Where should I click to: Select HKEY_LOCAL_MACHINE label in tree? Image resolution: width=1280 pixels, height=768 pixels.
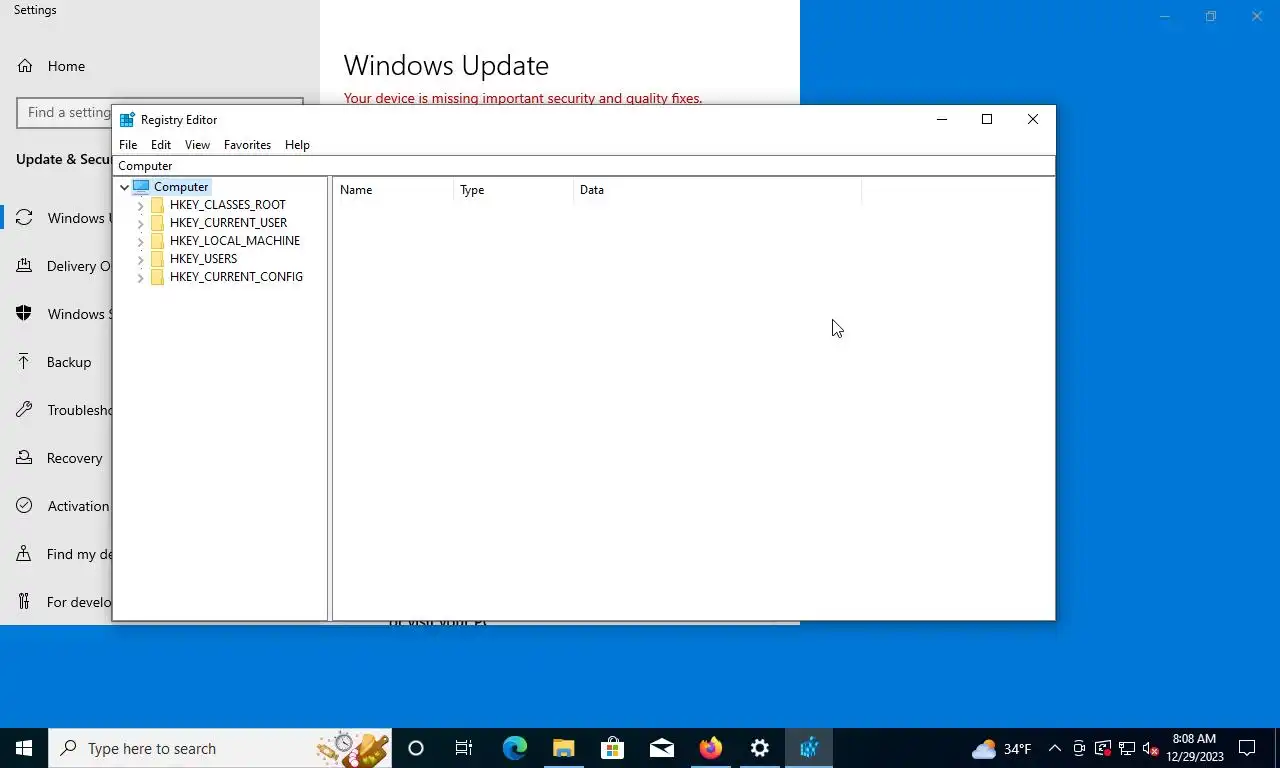[235, 241]
